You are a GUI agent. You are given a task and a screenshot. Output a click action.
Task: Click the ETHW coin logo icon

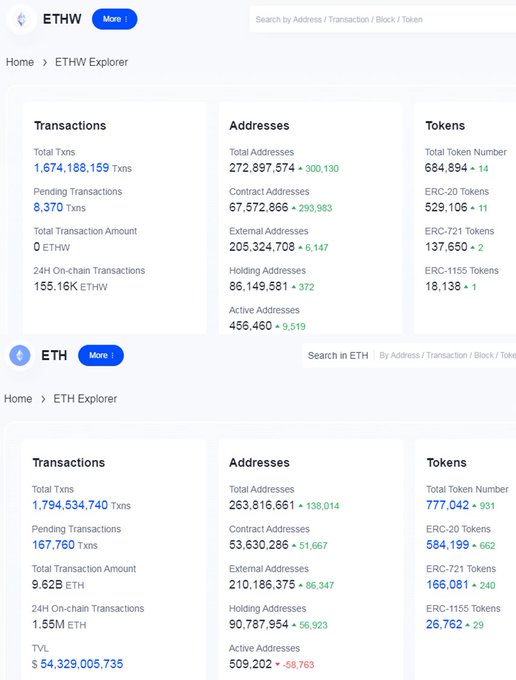21,19
